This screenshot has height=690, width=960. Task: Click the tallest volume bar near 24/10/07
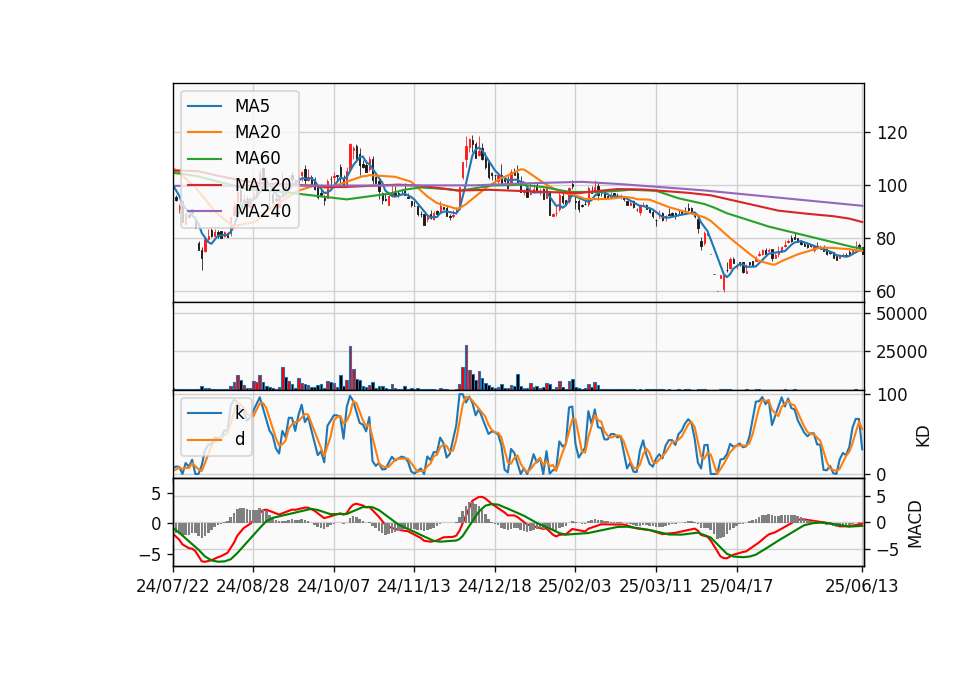point(351,368)
